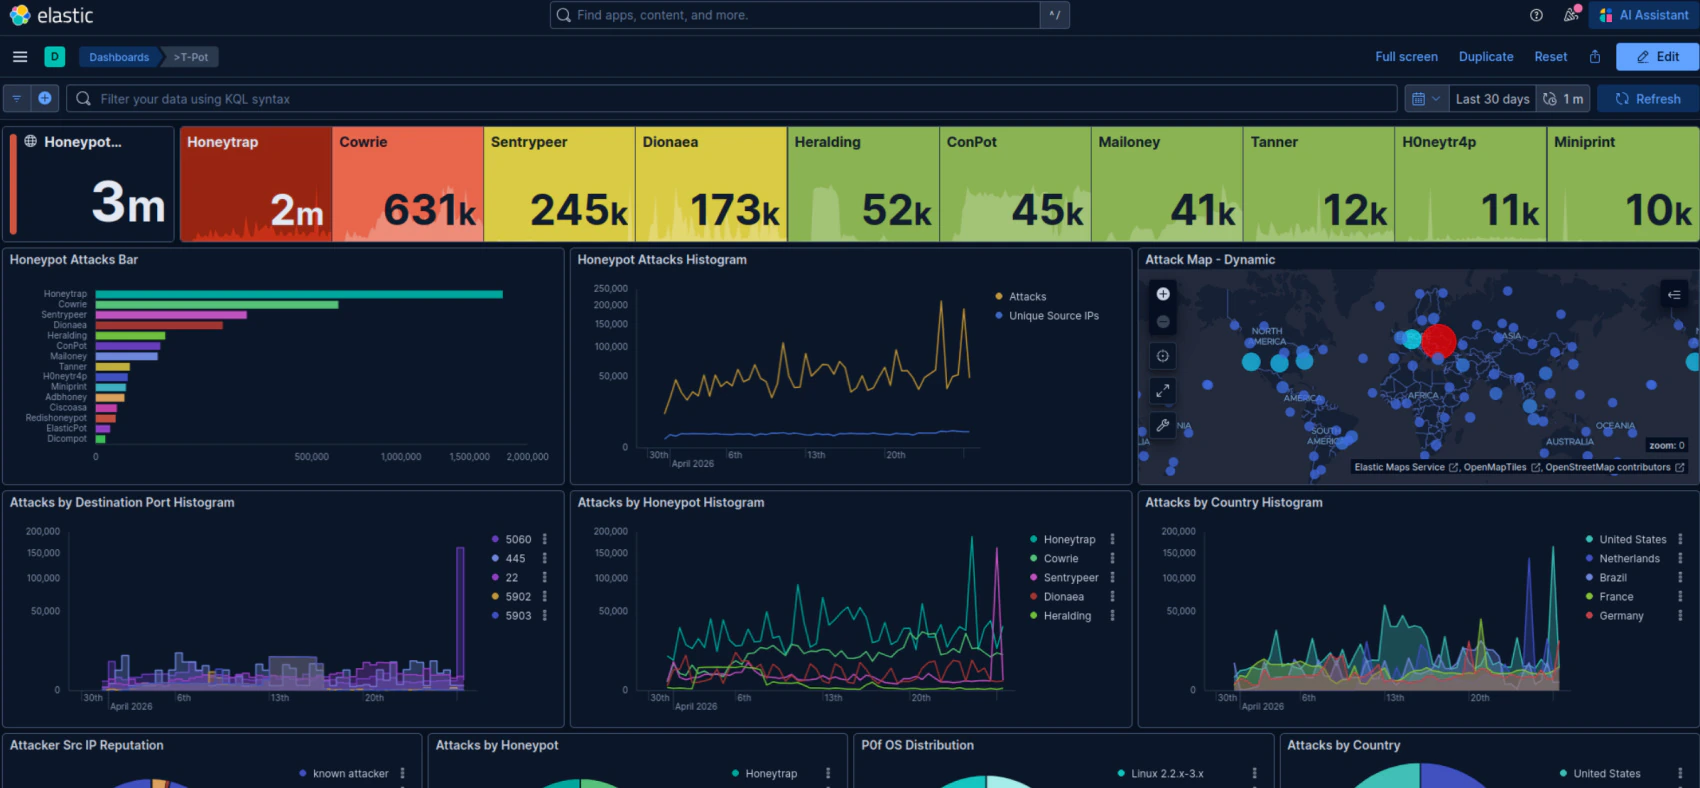
Task: Open the OpenStreetMap contributors link
Action: [x=1614, y=467]
